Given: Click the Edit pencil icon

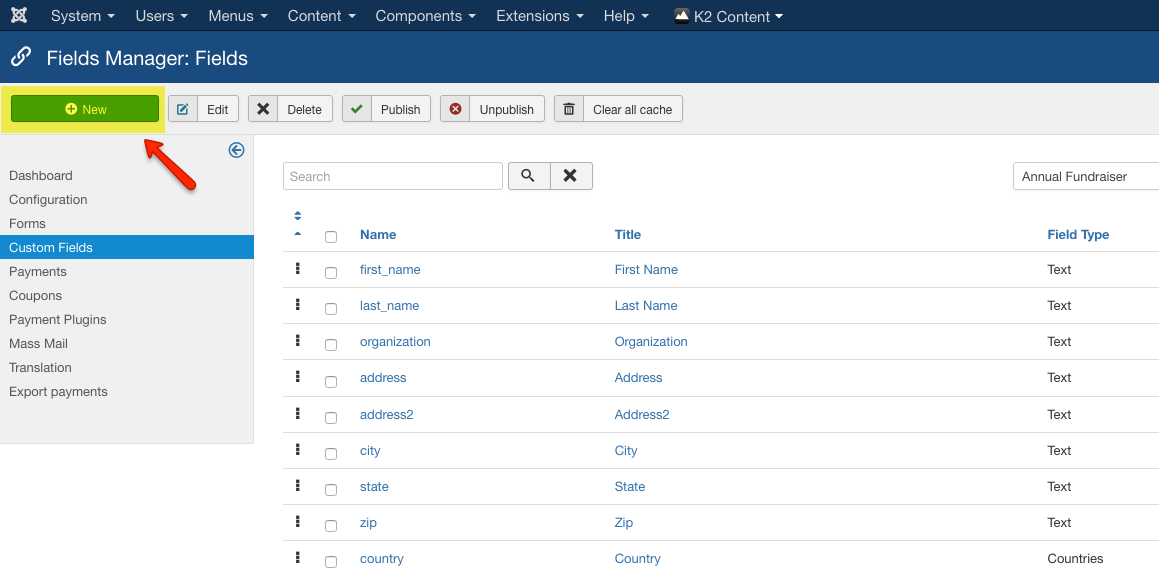Looking at the screenshot, I should [183, 109].
